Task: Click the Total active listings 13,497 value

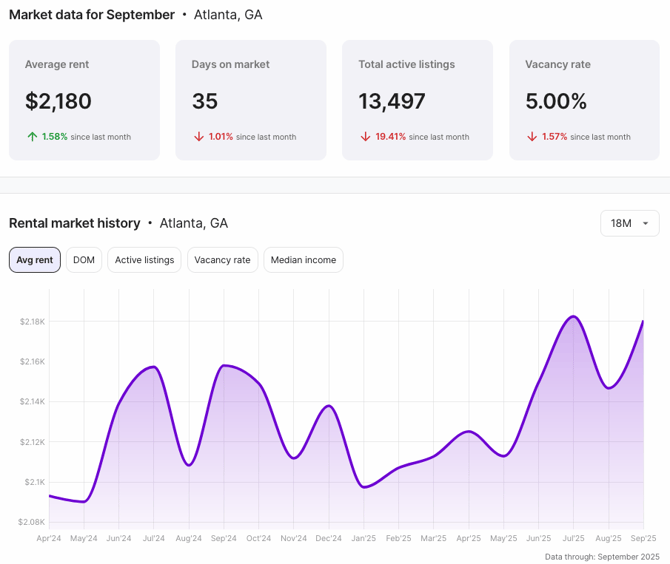Action: click(x=392, y=101)
